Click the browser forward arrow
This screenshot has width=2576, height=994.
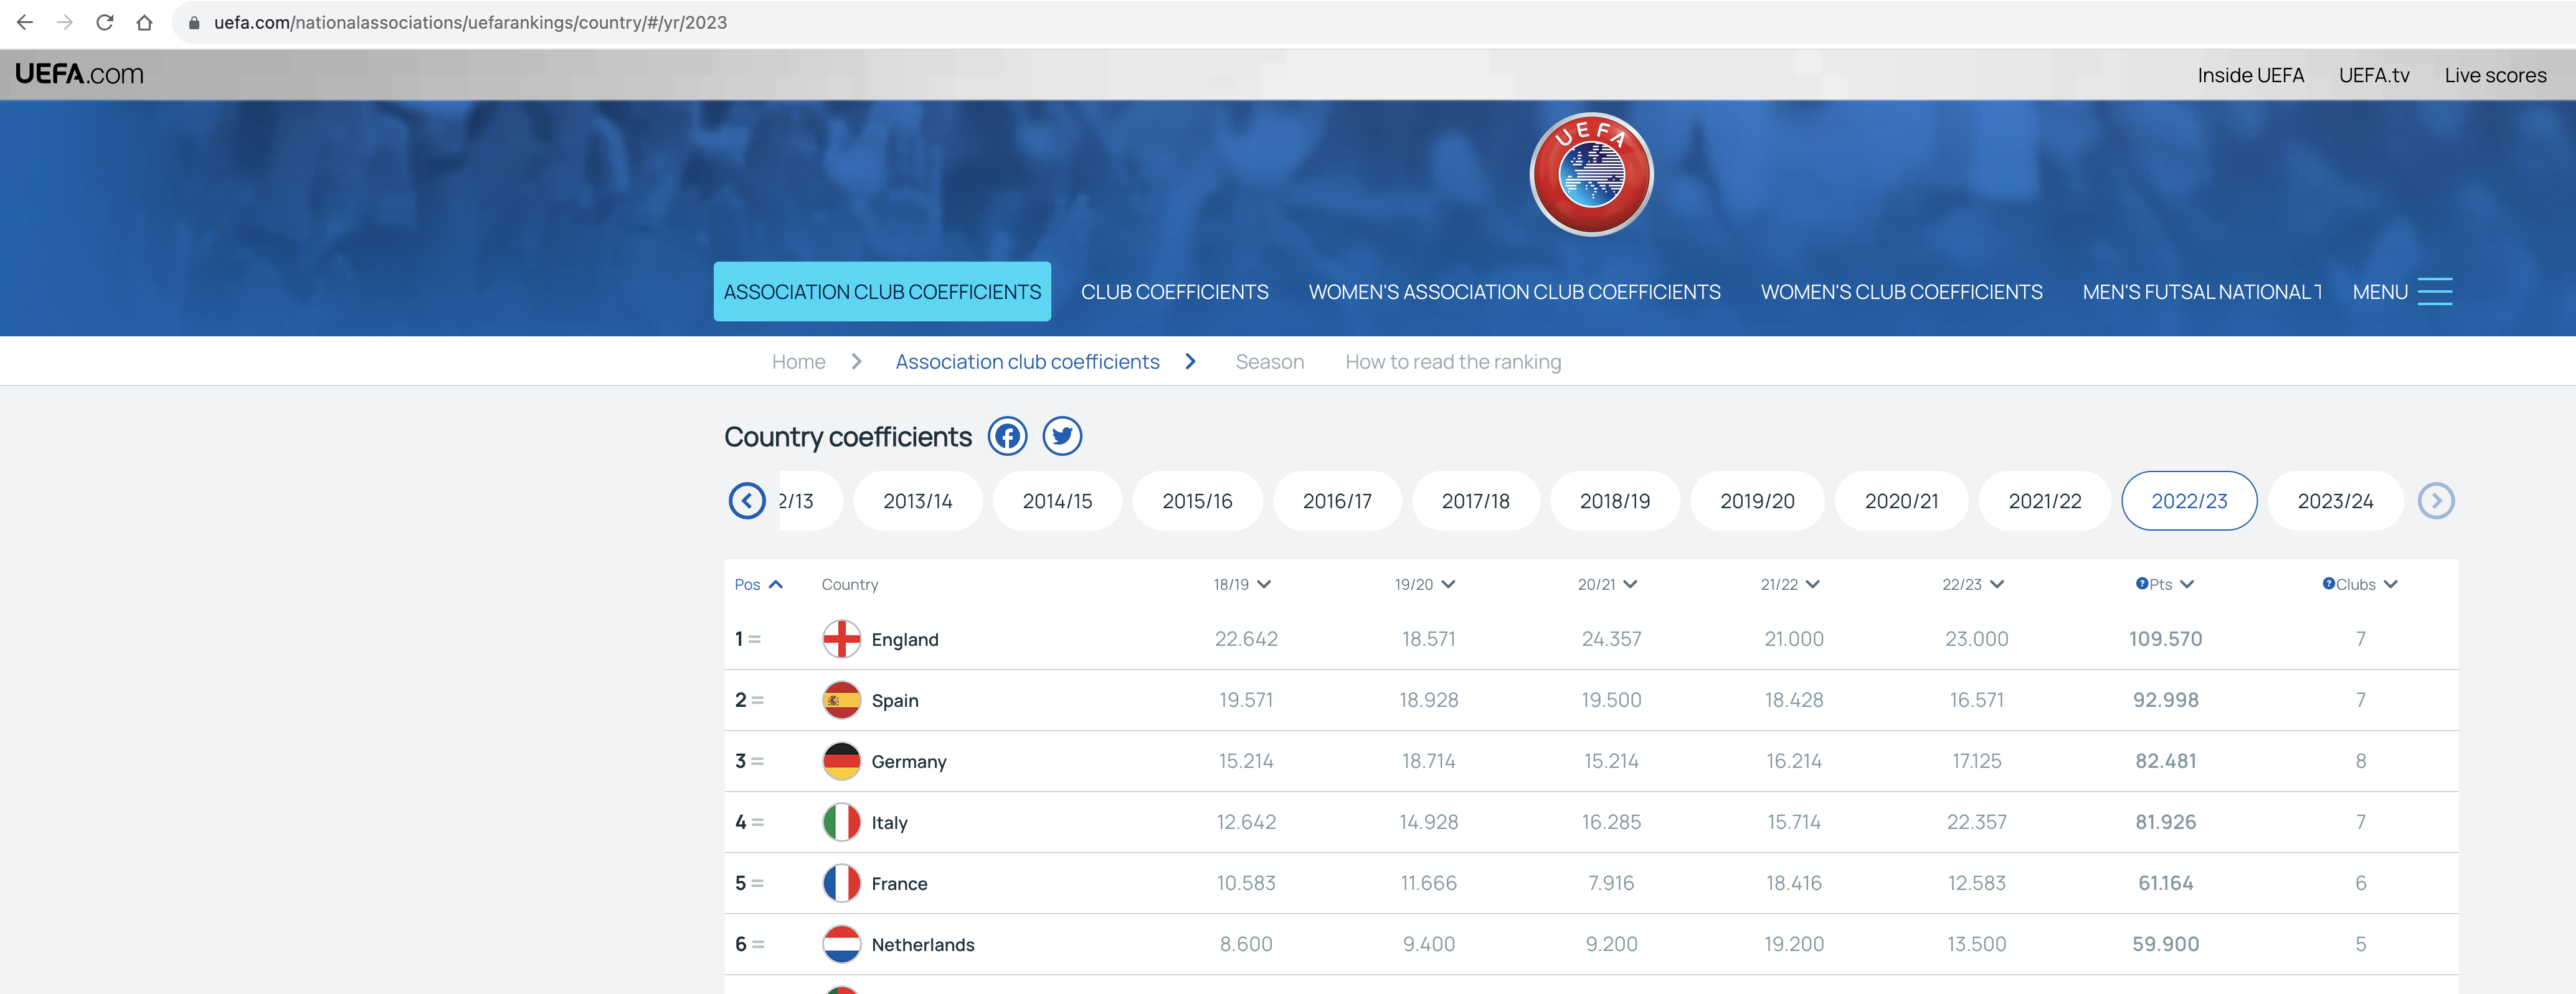coord(65,22)
